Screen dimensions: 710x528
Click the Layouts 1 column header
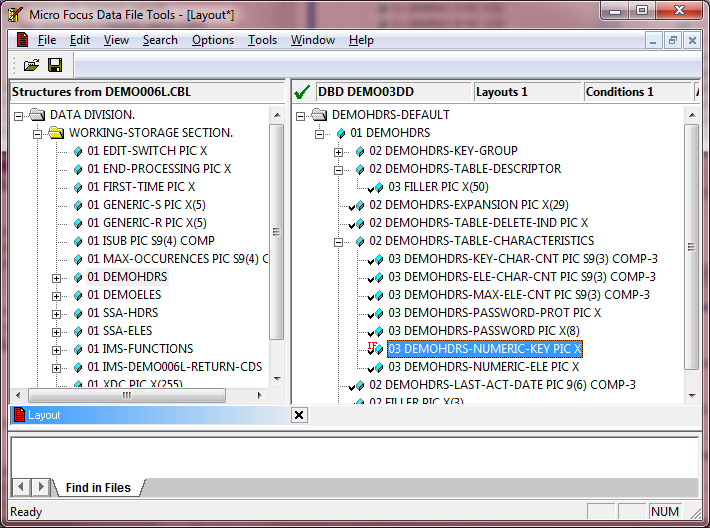pos(525,92)
